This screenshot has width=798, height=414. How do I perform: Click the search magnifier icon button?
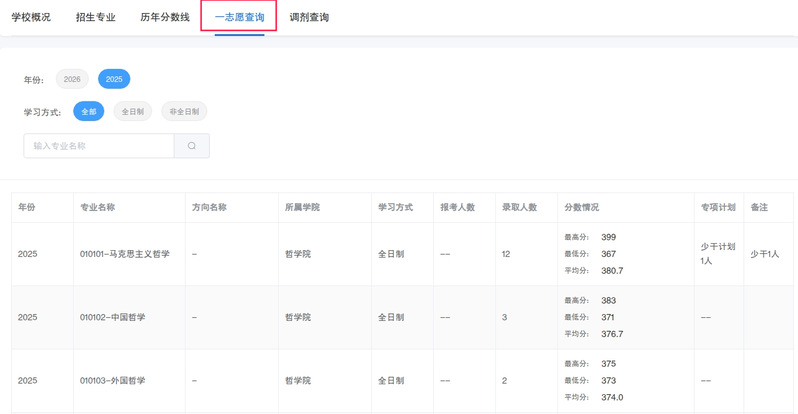pyautogui.click(x=191, y=146)
